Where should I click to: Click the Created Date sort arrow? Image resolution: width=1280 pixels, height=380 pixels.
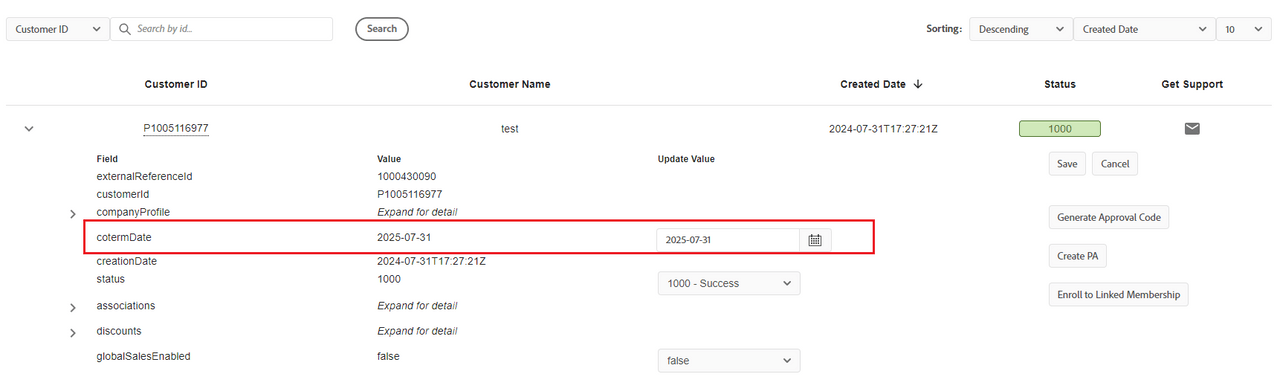coord(918,84)
